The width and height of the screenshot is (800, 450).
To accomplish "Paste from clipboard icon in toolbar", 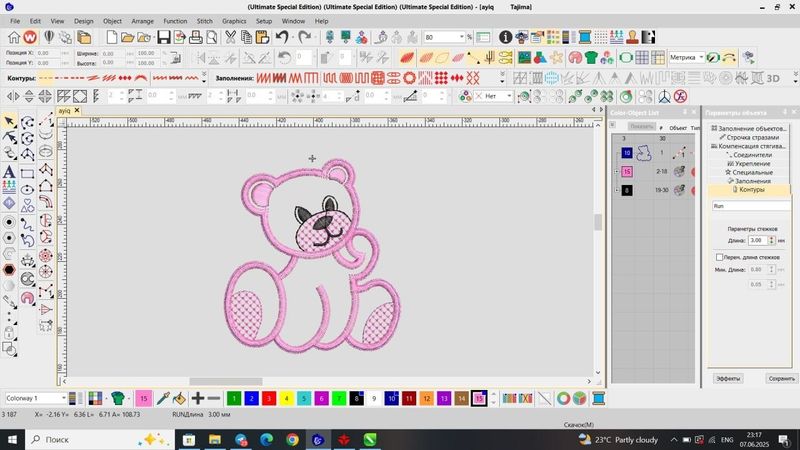I will (x=262, y=37).
